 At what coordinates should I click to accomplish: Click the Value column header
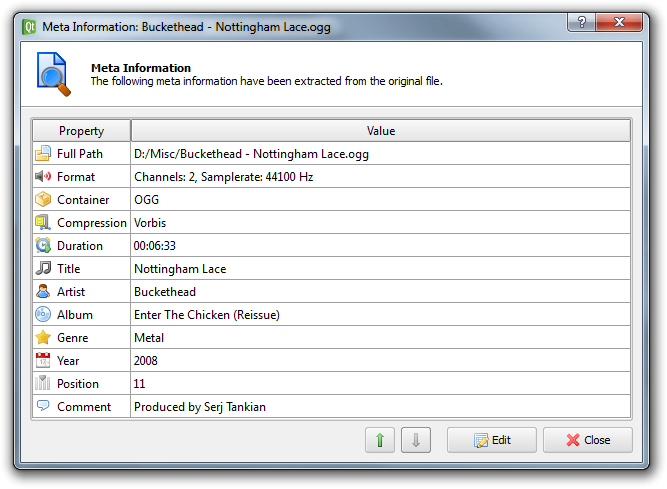380,131
